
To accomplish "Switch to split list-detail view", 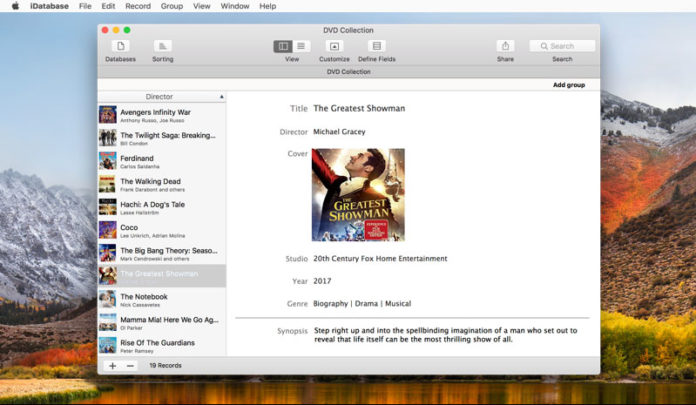I will pyautogui.click(x=283, y=46).
